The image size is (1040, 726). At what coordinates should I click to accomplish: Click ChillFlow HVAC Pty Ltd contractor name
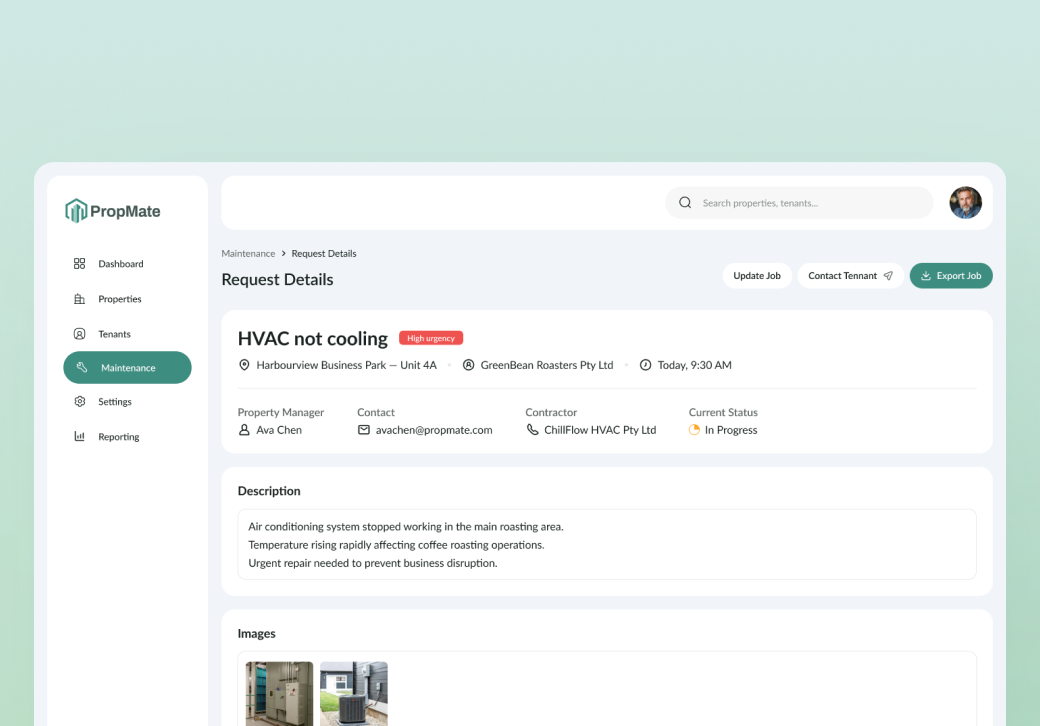[x=600, y=430]
